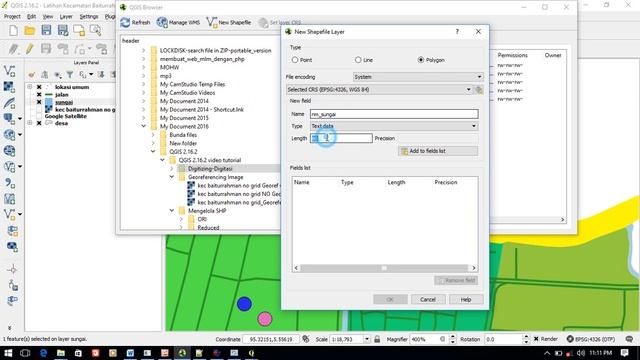Screen dimensions: 640x360
Task: Click the field Name input
Action: click(x=394, y=114)
